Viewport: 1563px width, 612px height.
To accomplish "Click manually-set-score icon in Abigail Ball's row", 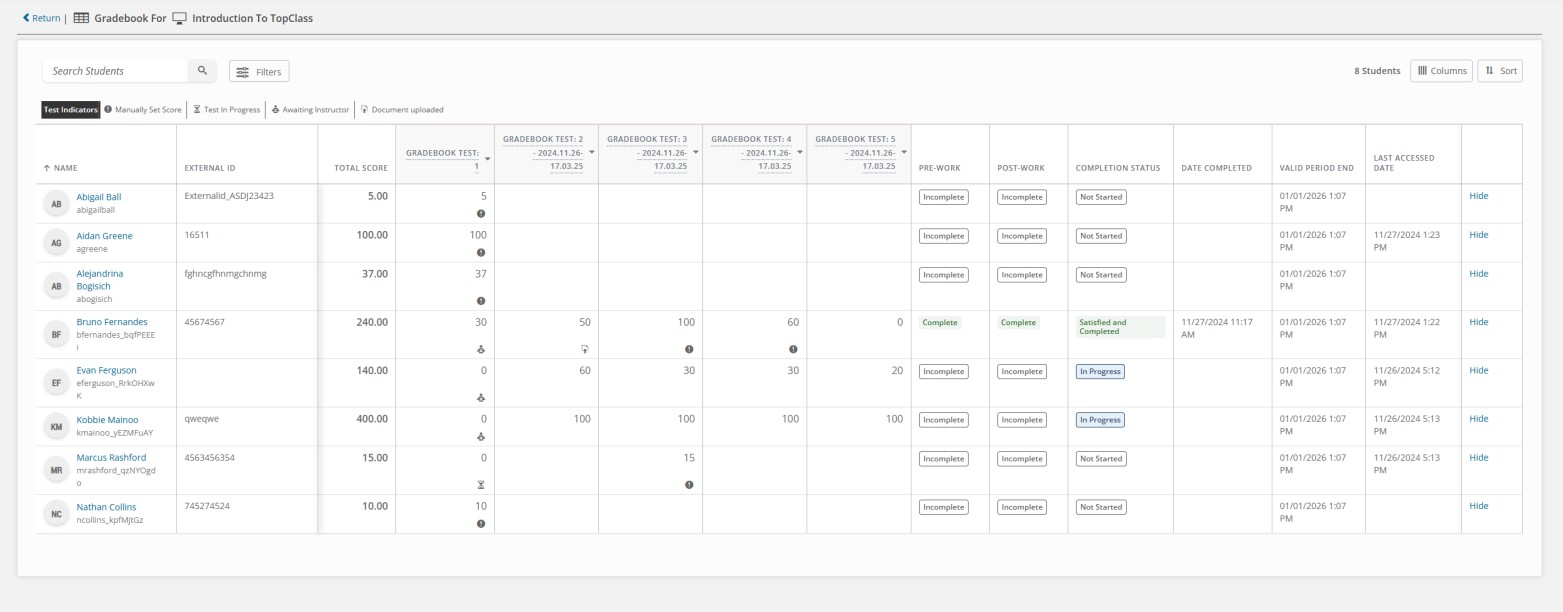I will 481,214.
